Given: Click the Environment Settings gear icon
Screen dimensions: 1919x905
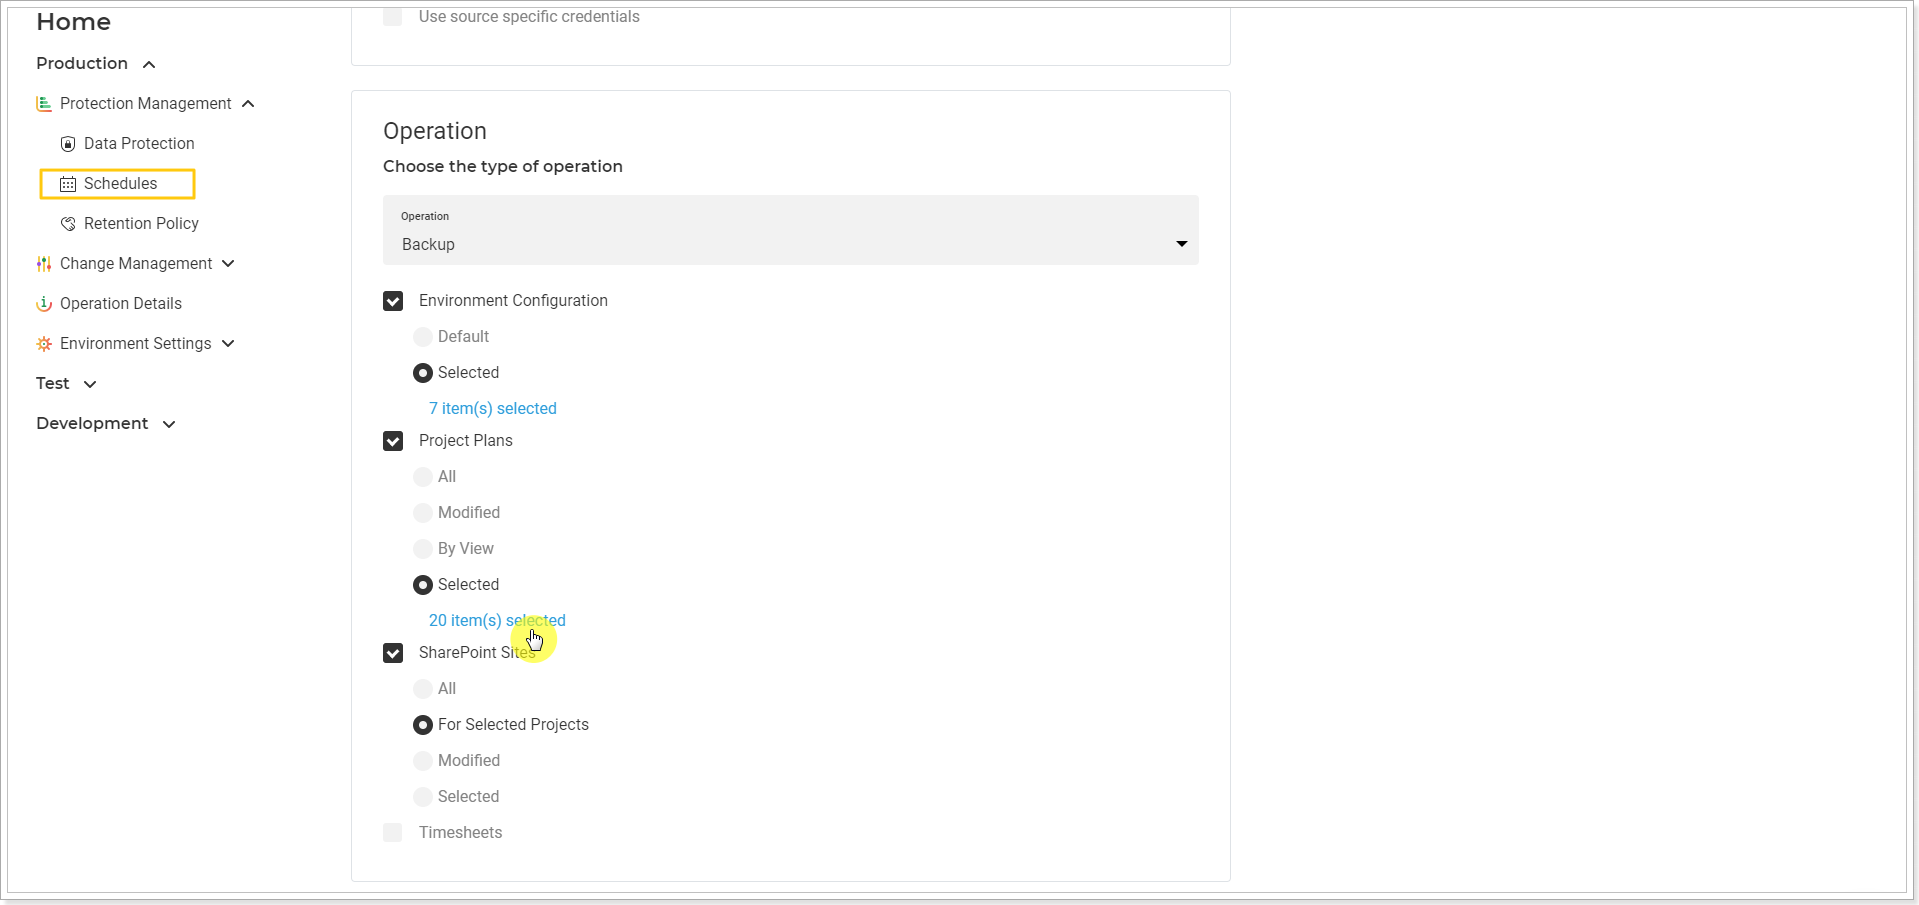Looking at the screenshot, I should tap(44, 344).
